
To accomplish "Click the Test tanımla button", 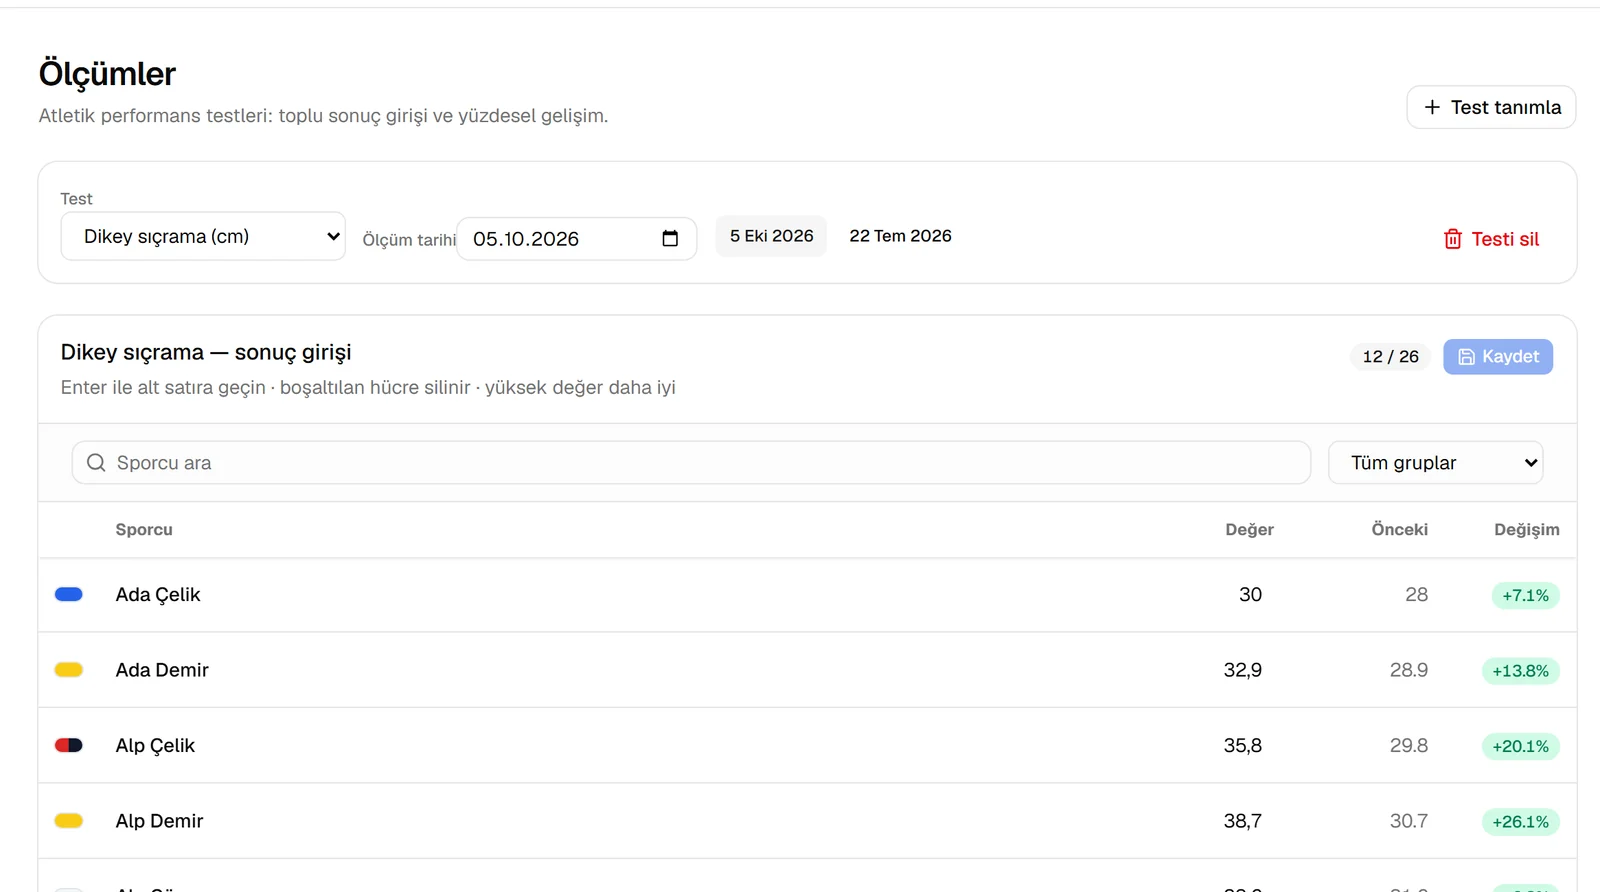I will pos(1491,107).
